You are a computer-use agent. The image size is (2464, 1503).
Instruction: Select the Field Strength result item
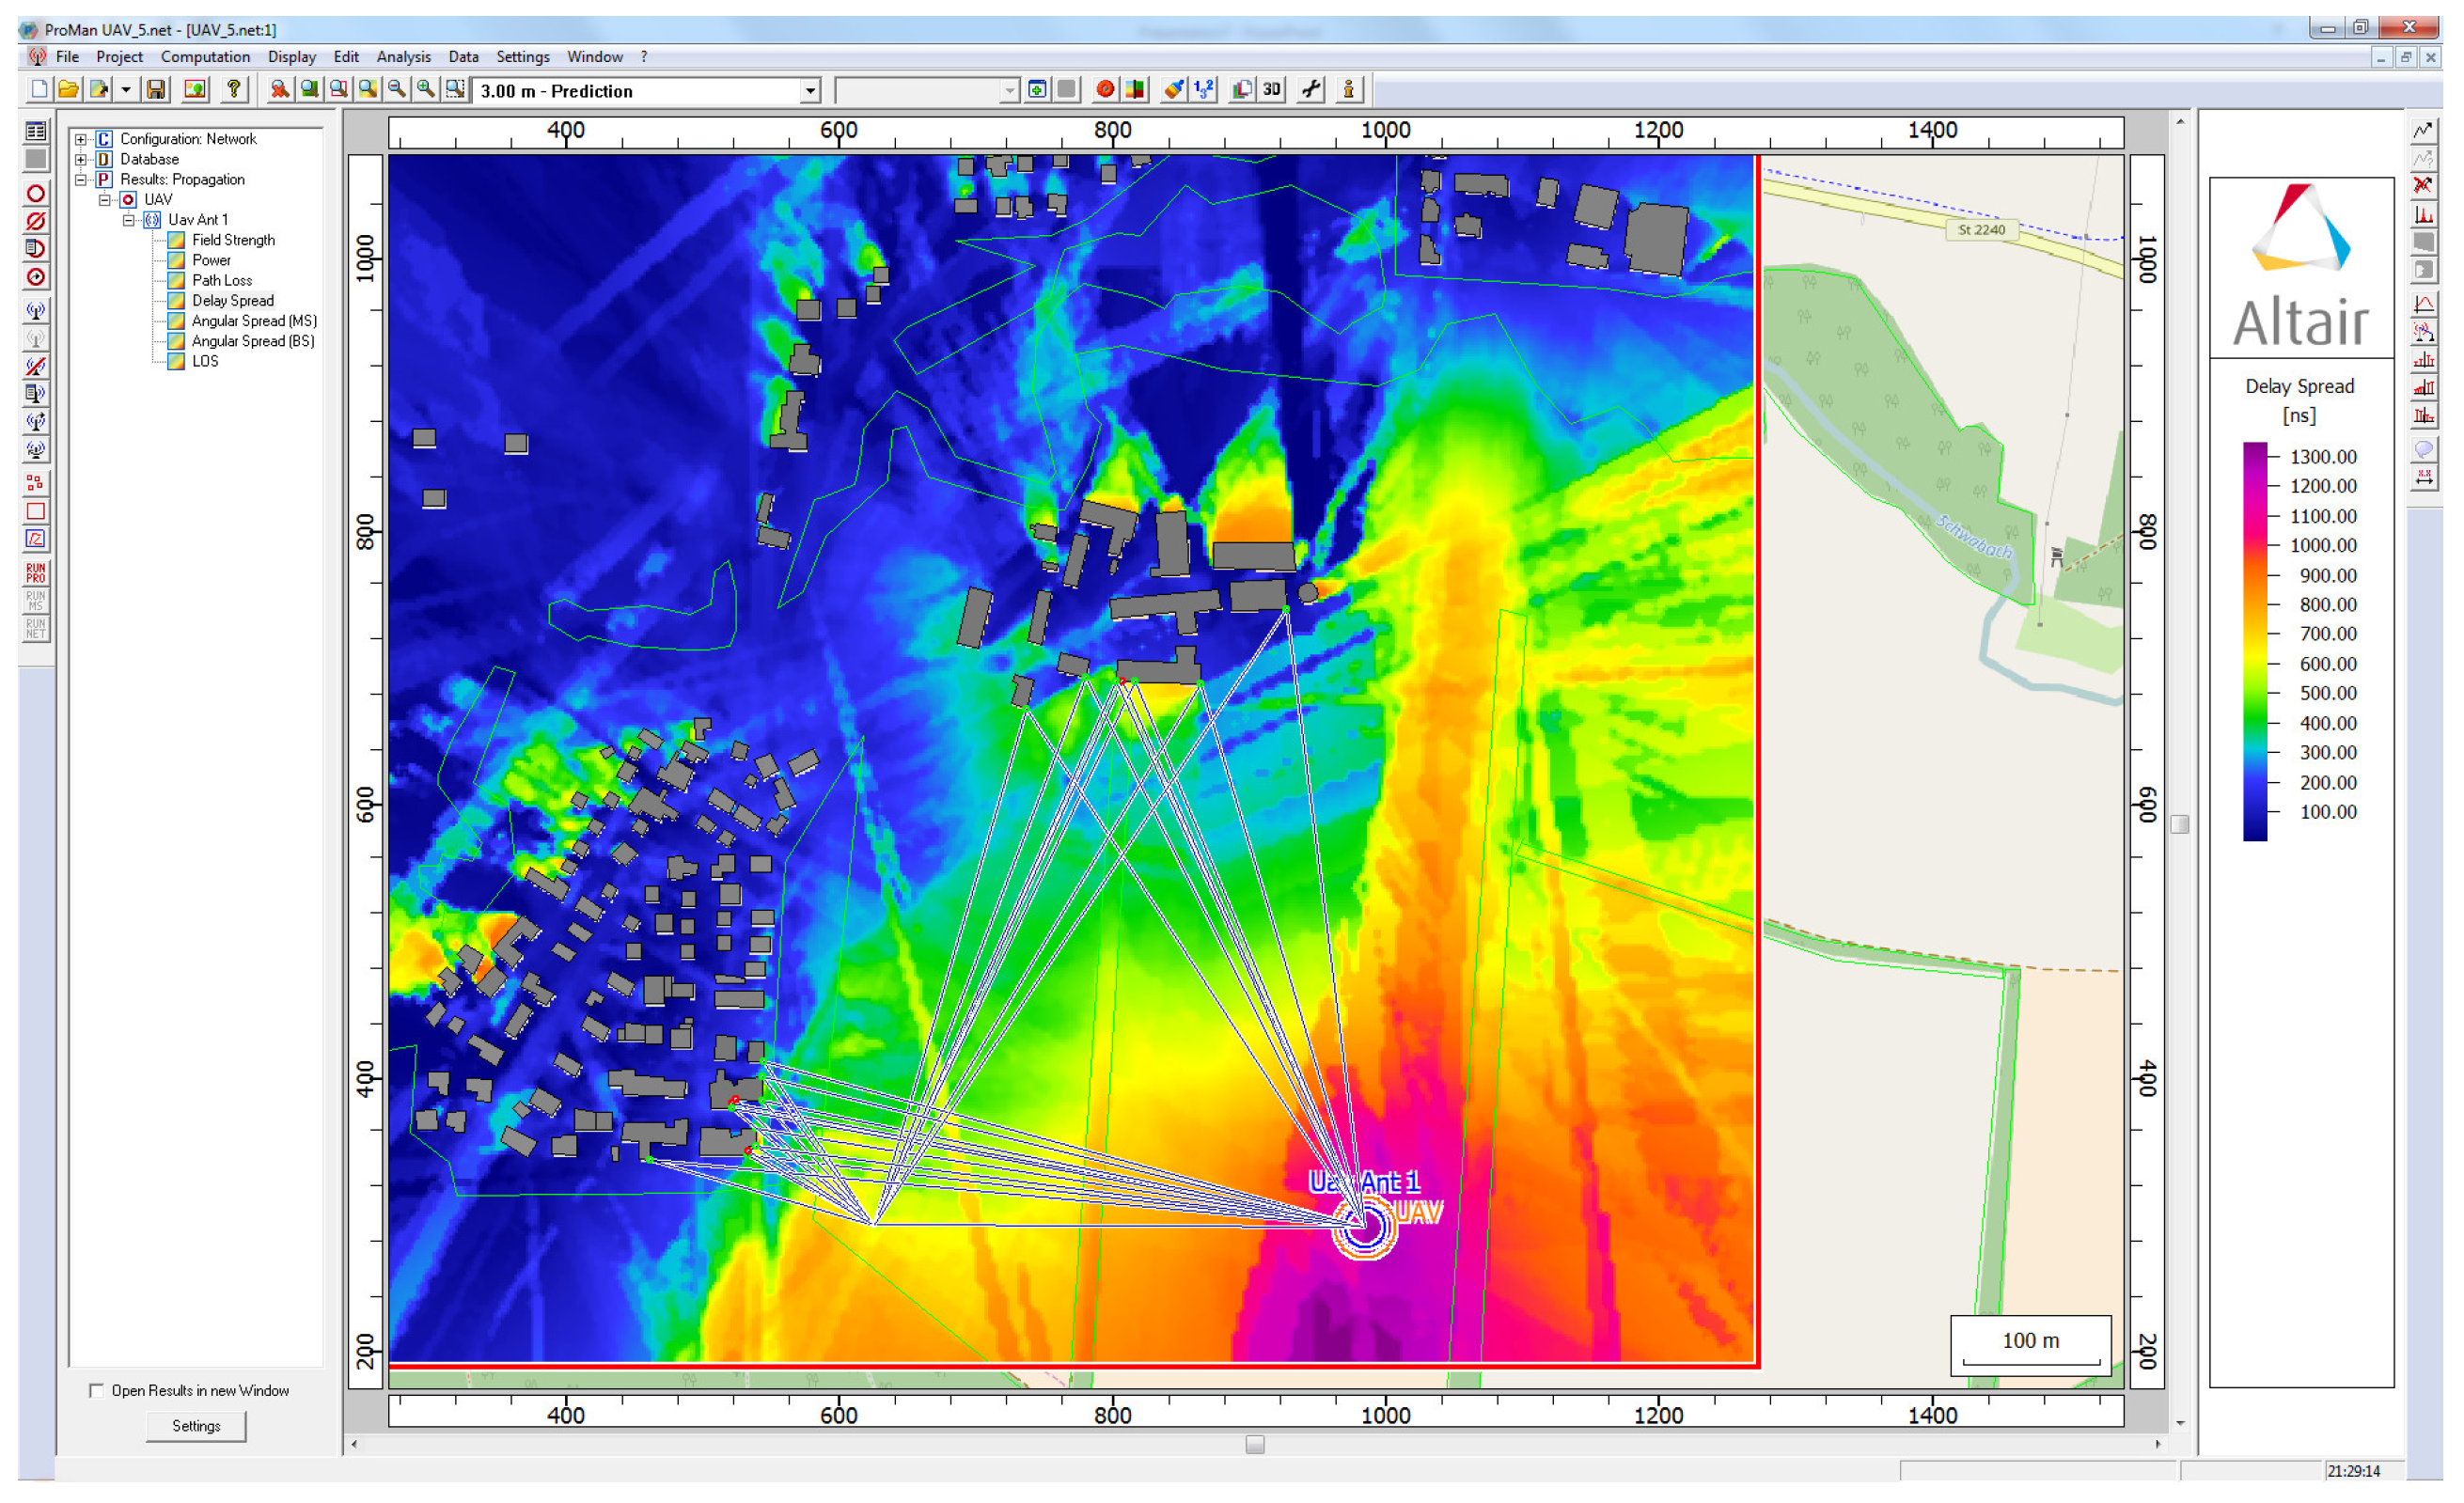[x=233, y=240]
